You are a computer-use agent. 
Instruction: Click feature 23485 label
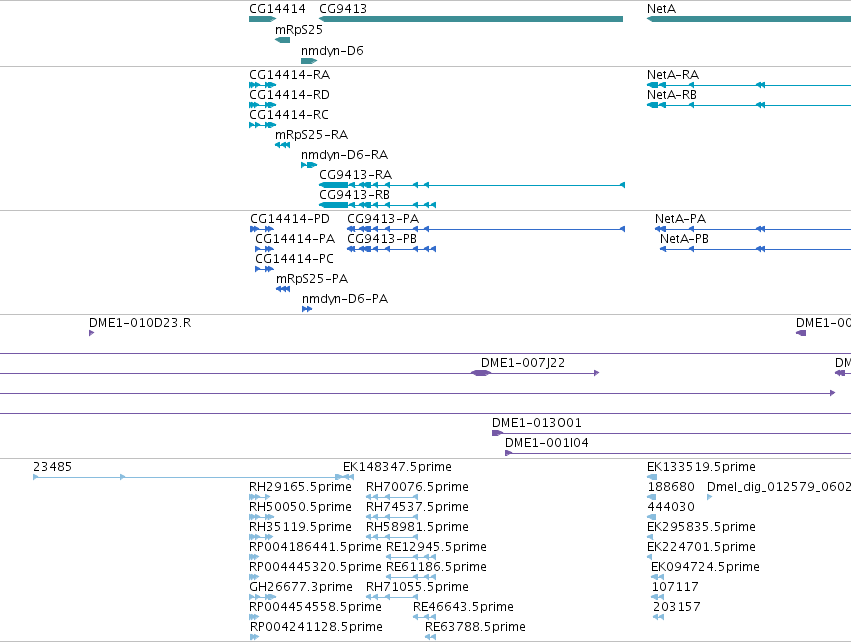click(x=52, y=467)
